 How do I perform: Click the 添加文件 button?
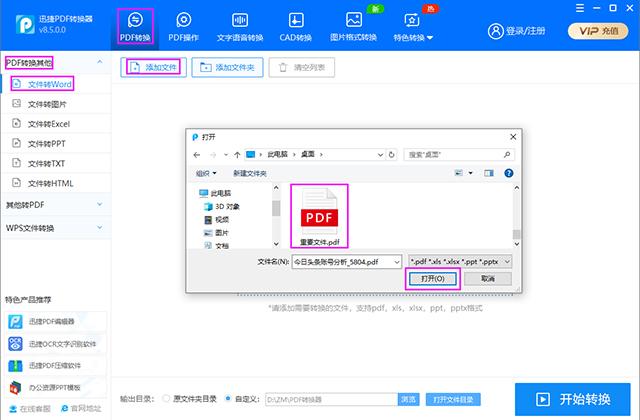click(x=153, y=67)
